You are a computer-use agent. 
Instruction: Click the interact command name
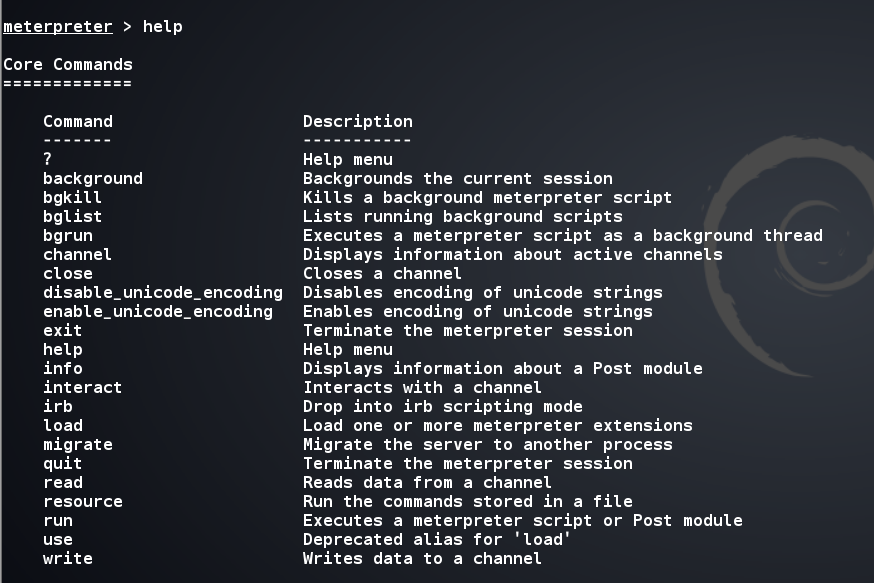pos(82,387)
